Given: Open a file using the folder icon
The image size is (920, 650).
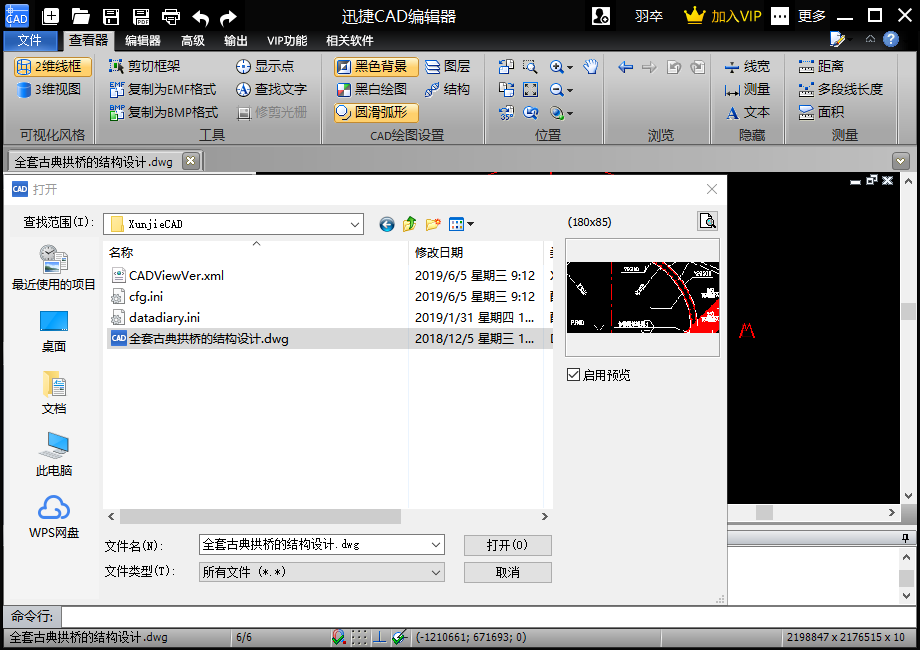Looking at the screenshot, I should click(x=80, y=16).
